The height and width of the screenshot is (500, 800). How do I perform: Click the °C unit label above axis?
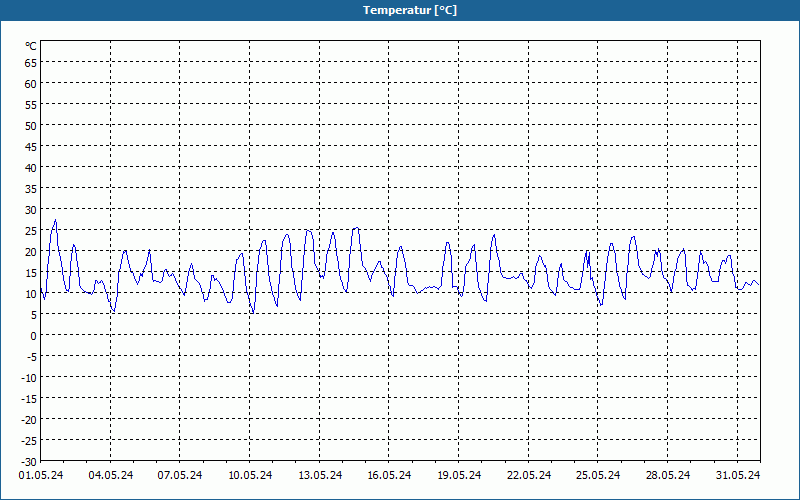(x=31, y=46)
